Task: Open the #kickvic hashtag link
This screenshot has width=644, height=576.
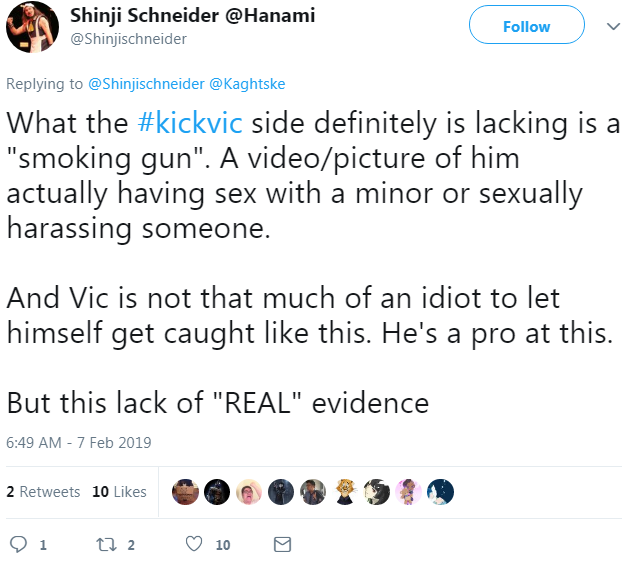Action: point(190,123)
